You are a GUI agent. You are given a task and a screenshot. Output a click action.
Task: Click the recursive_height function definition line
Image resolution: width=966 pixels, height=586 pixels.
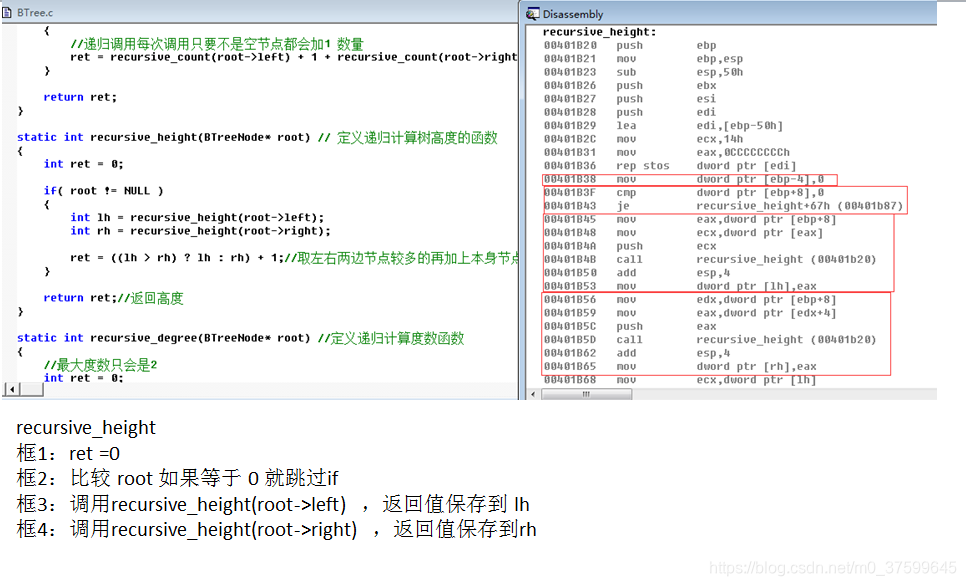pyautogui.click(x=257, y=137)
